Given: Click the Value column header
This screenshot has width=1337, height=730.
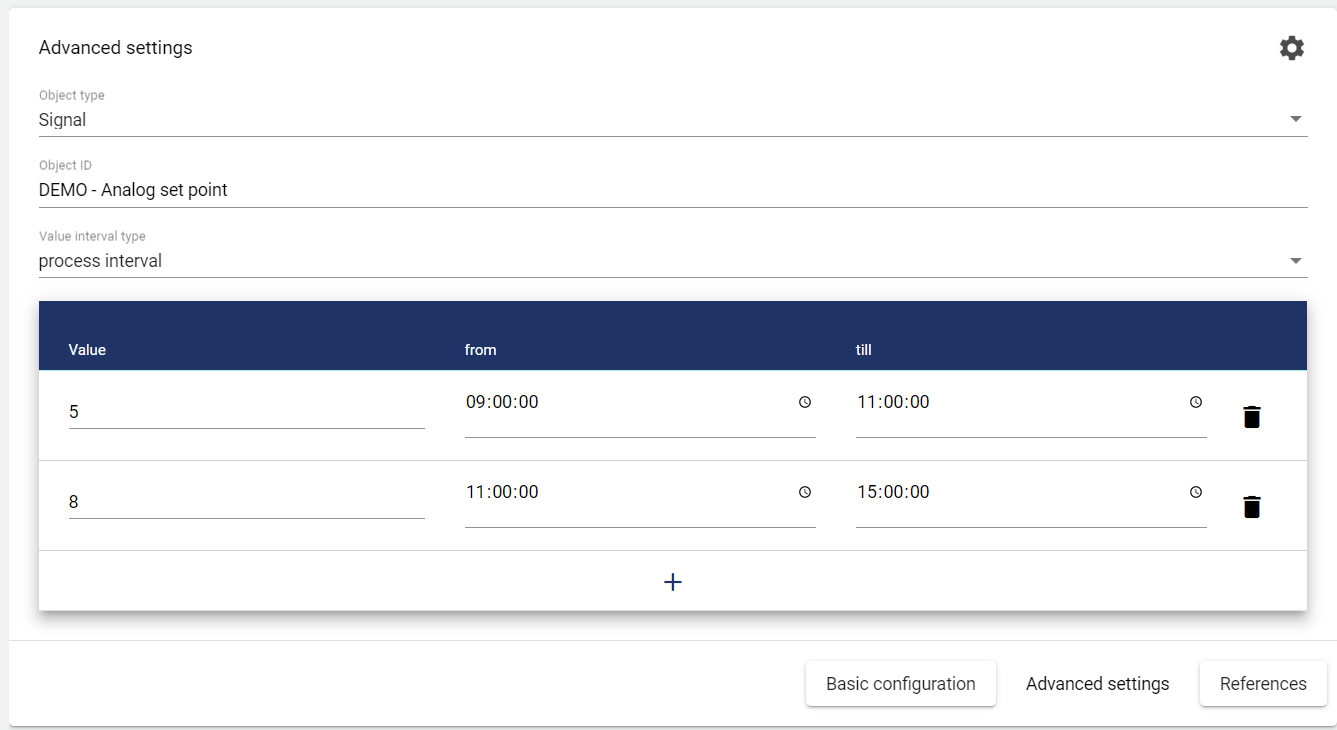Looking at the screenshot, I should (x=87, y=350).
